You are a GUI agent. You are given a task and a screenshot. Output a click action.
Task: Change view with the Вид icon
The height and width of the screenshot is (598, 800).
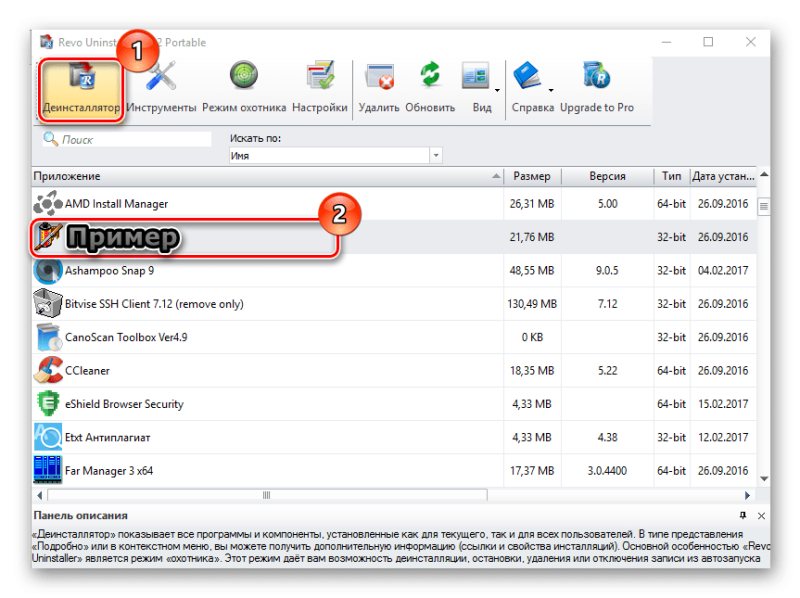point(476,77)
